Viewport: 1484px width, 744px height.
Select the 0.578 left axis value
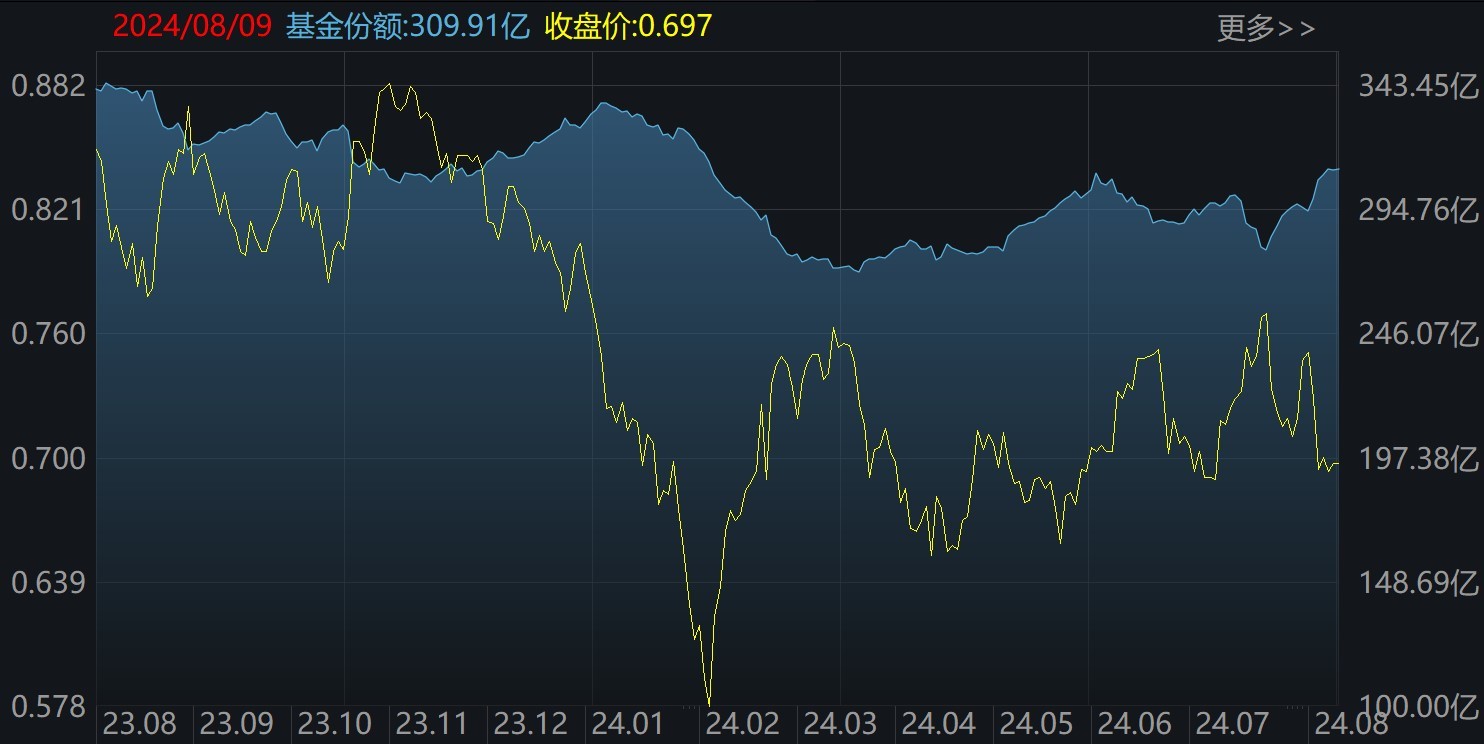pos(48,707)
